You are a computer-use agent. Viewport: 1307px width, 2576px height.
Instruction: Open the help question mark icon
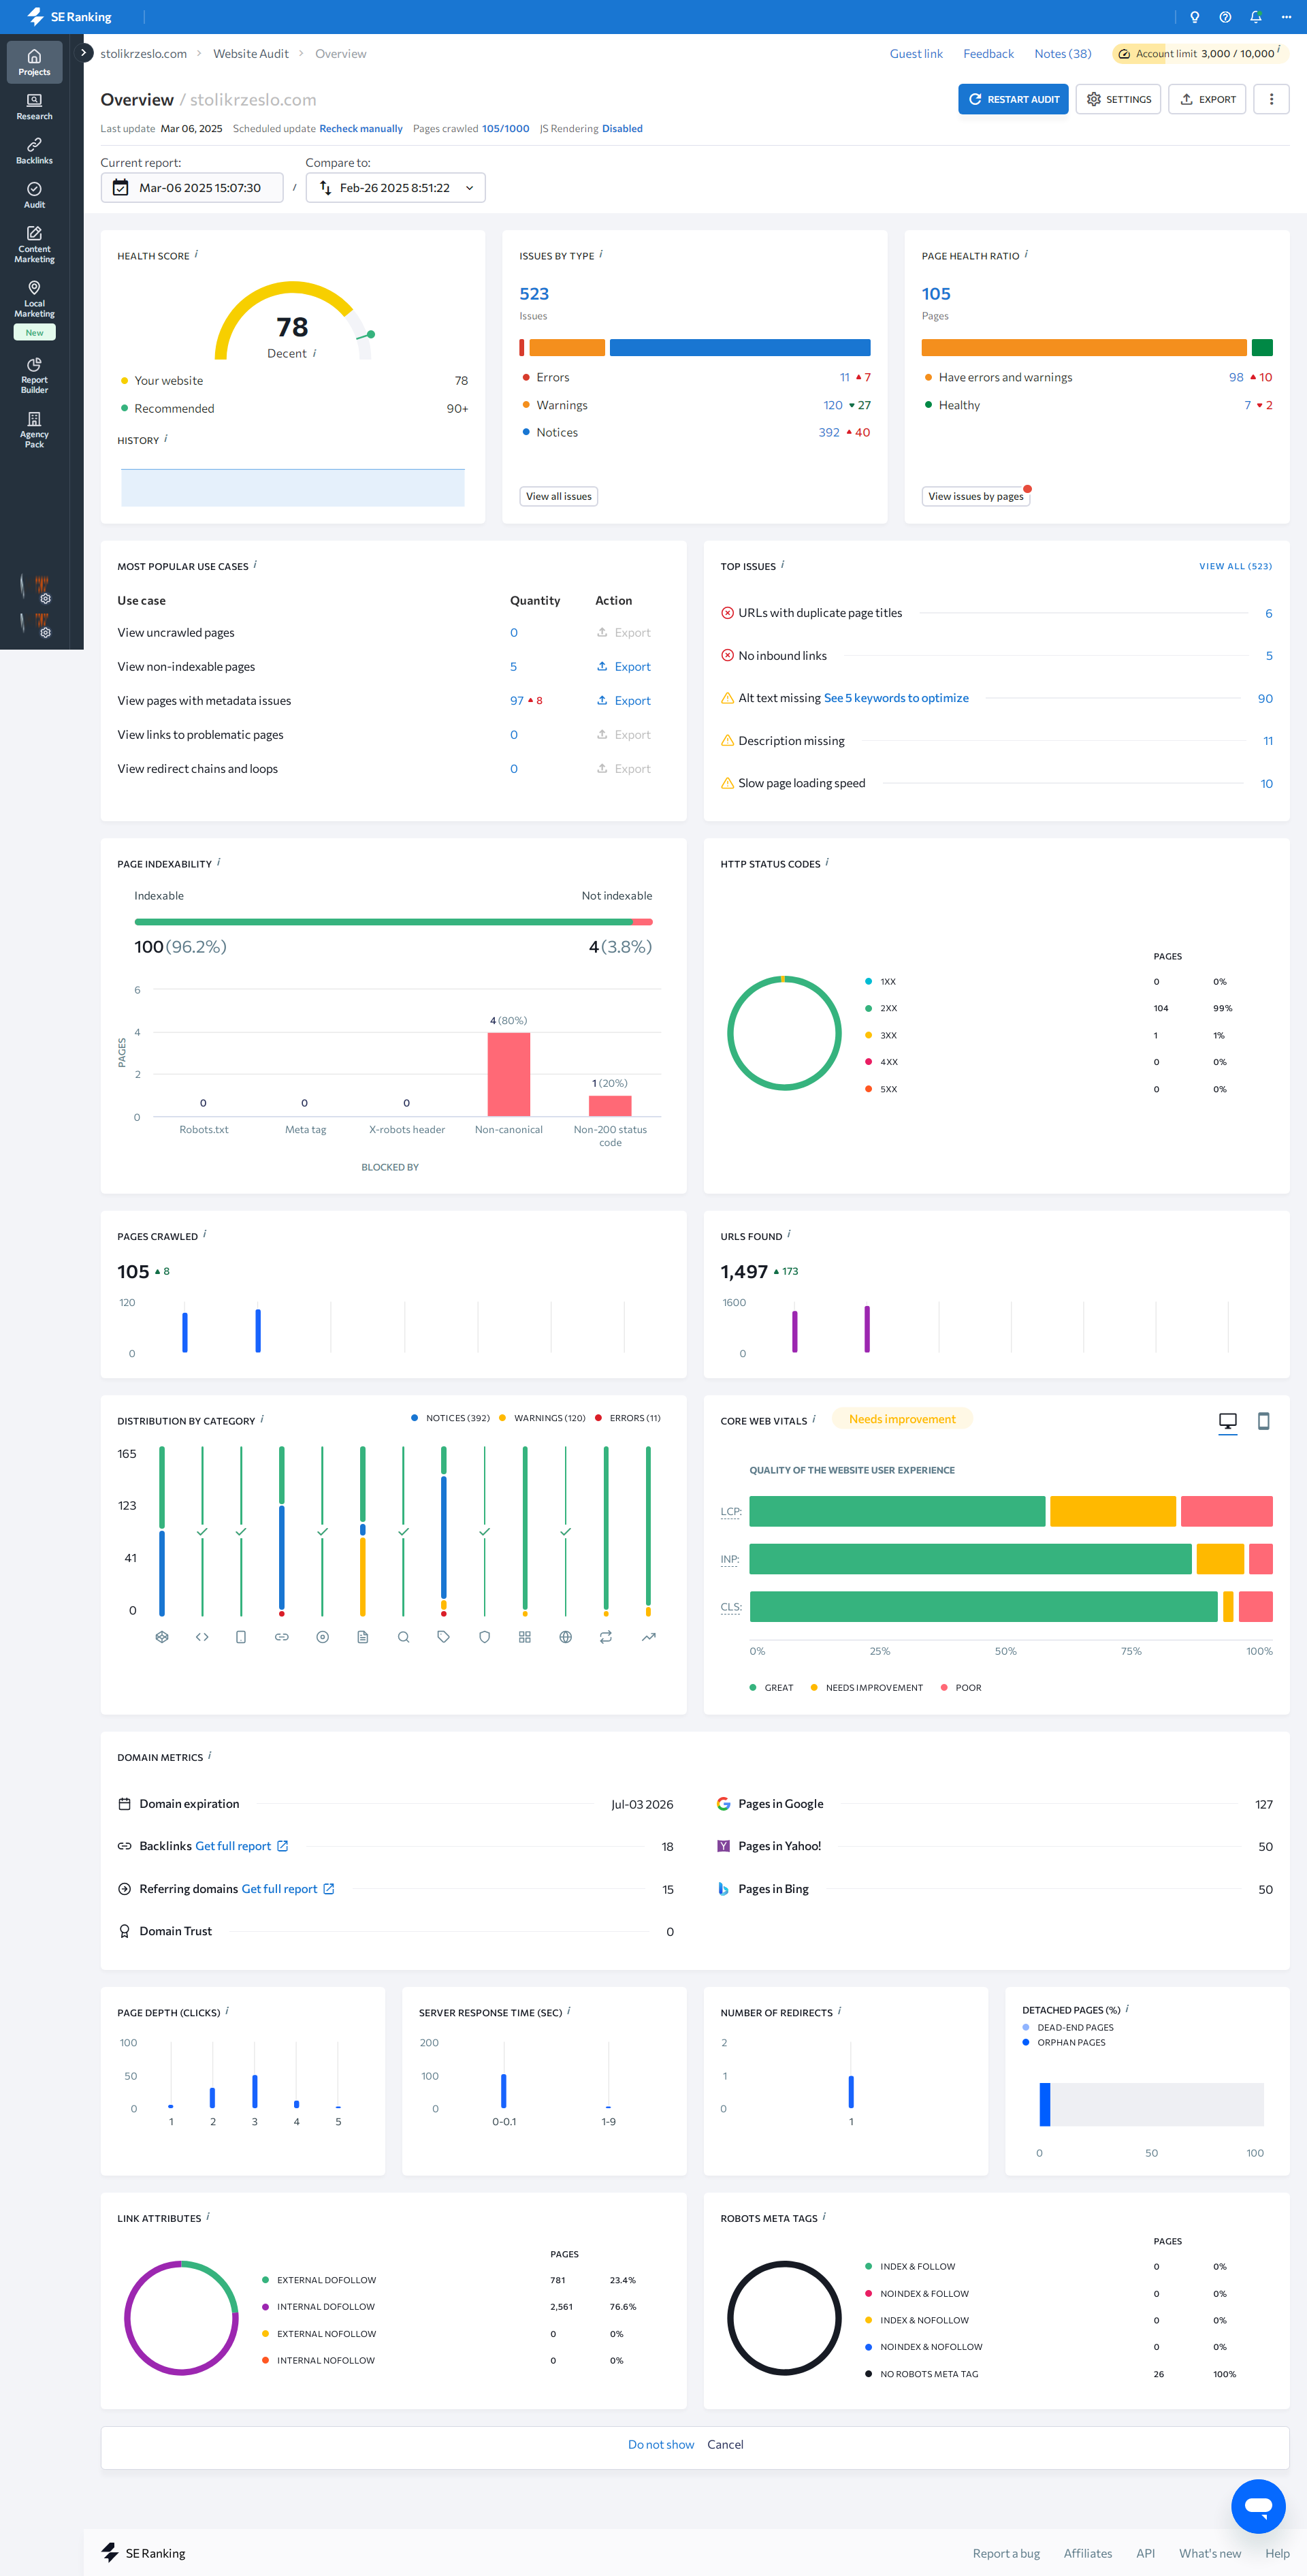pos(1225,17)
